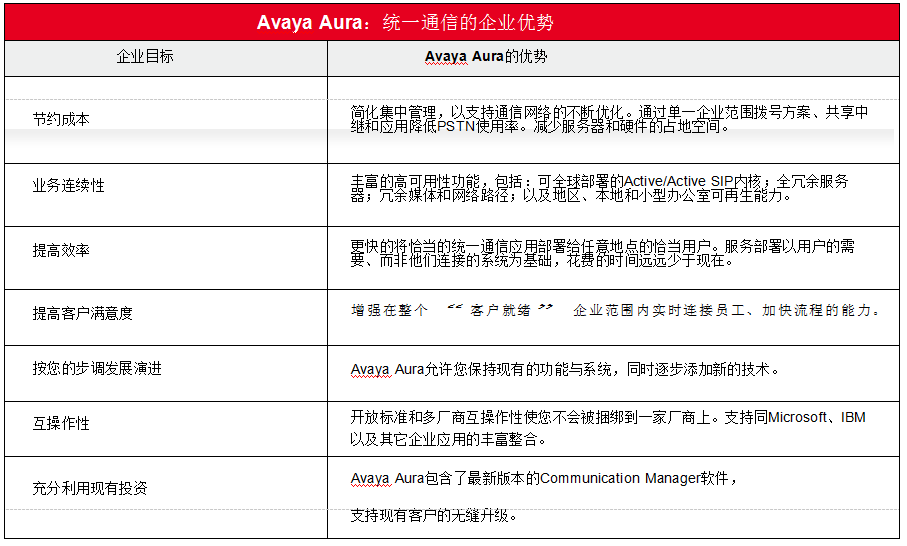Click the '提高客户满意度' row label
907x546 pixels.
click(83, 313)
